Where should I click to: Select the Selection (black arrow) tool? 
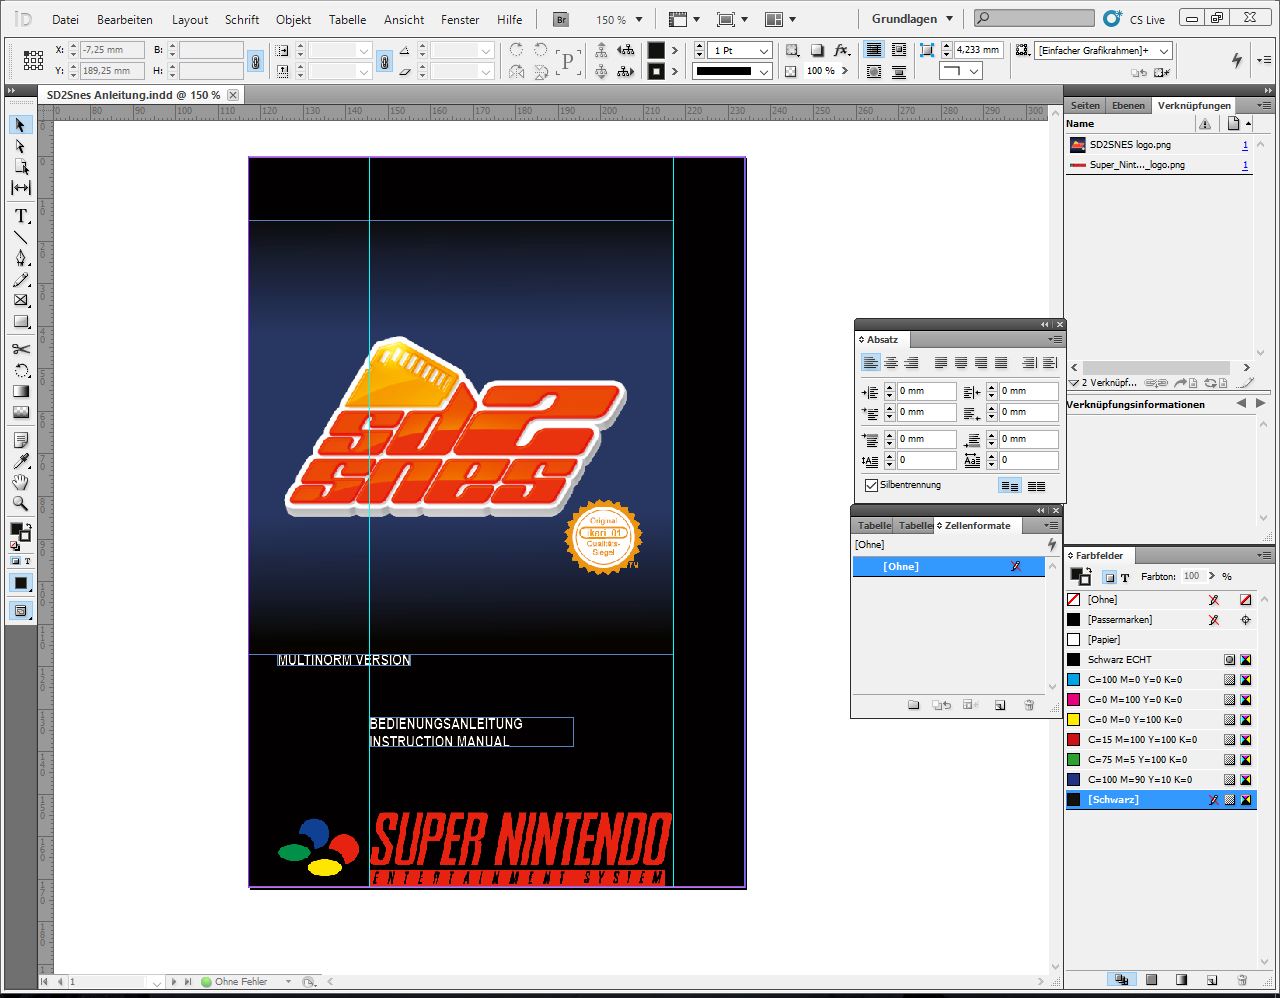20,125
